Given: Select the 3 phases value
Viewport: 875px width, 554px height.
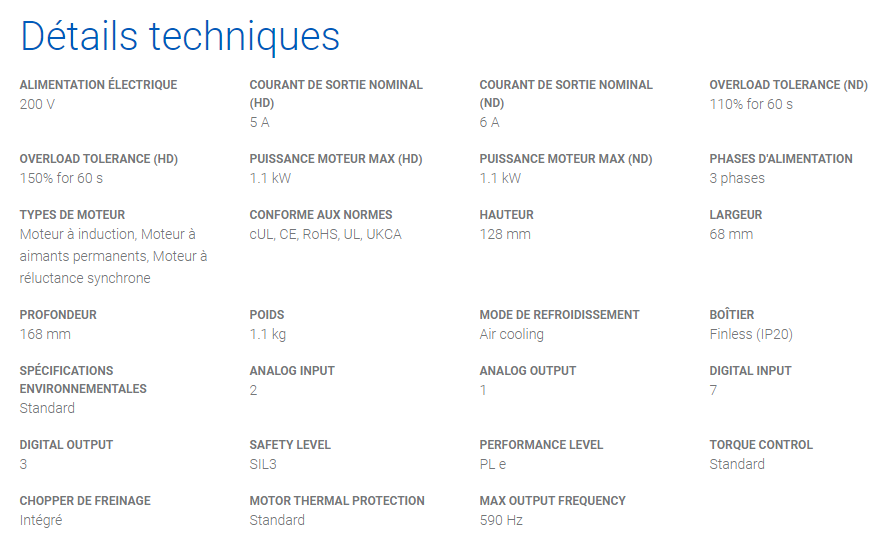Looking at the screenshot, I should (x=737, y=179).
